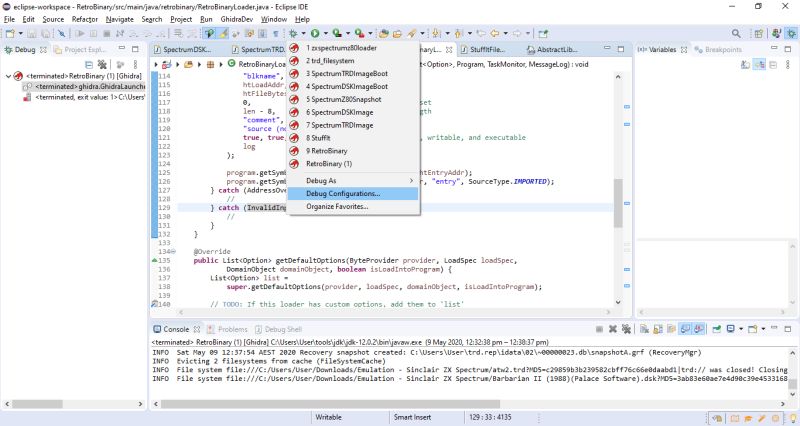Open the GhidraDev menu
Image resolution: width=800 pixels, height=426 pixels.
pos(237,19)
